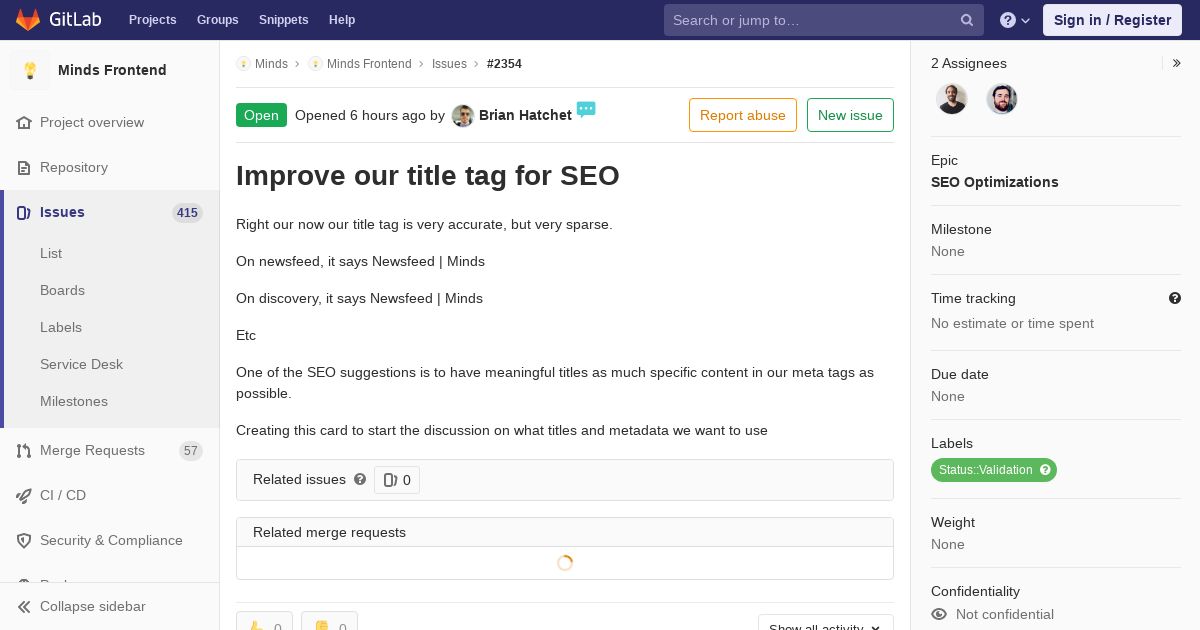Open the SEO Optimizations epic
The height and width of the screenshot is (630, 1200).
994,182
